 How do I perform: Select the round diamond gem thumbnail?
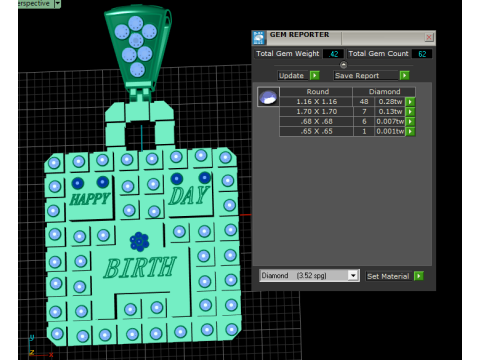(268, 97)
